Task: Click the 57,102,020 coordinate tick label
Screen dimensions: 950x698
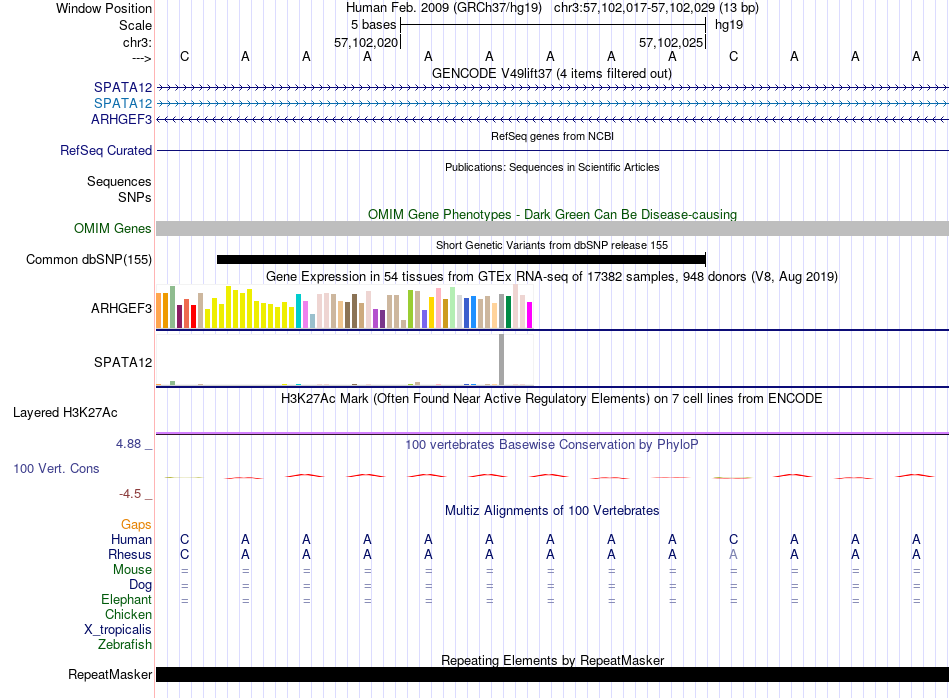Action: [366, 42]
